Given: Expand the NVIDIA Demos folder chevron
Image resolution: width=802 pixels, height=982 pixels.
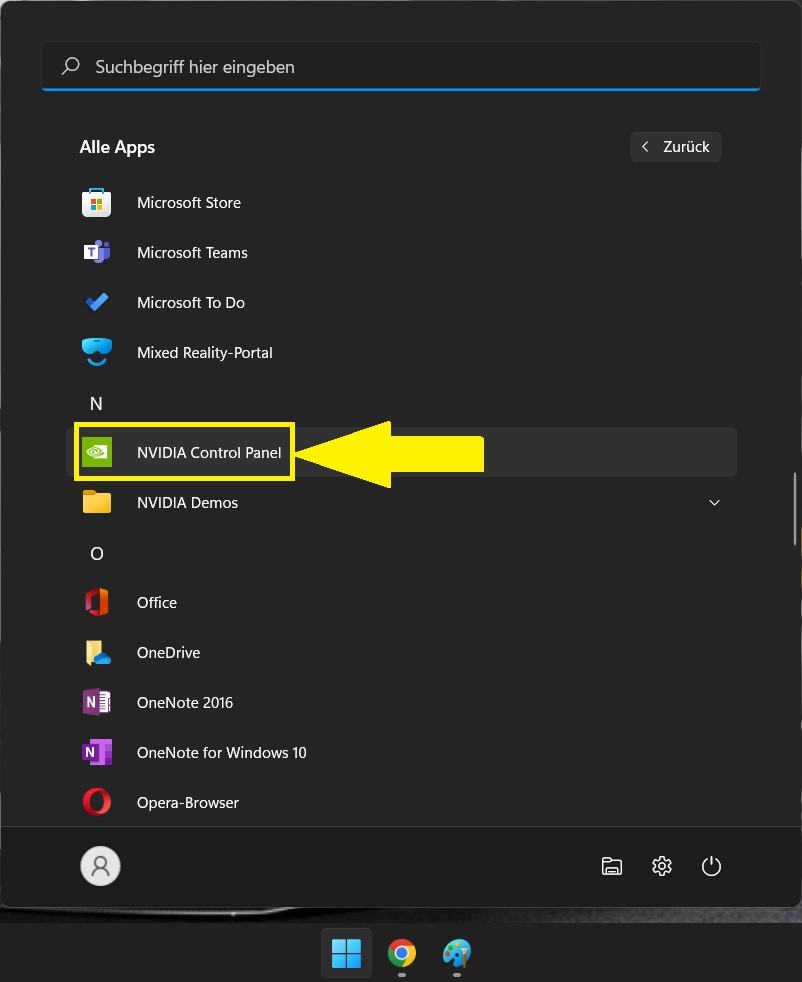Looking at the screenshot, I should click(714, 502).
